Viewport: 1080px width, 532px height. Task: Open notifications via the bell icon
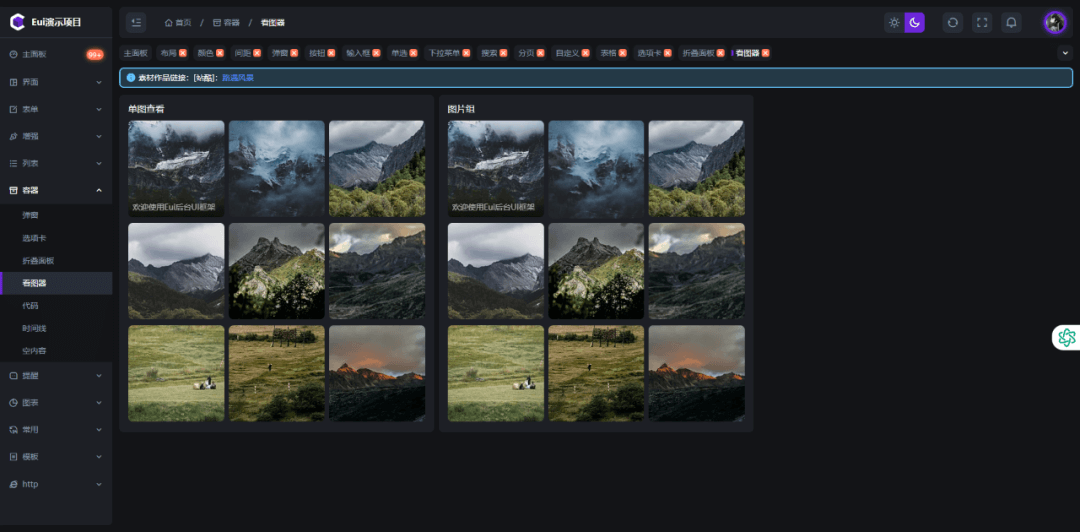tap(1011, 23)
